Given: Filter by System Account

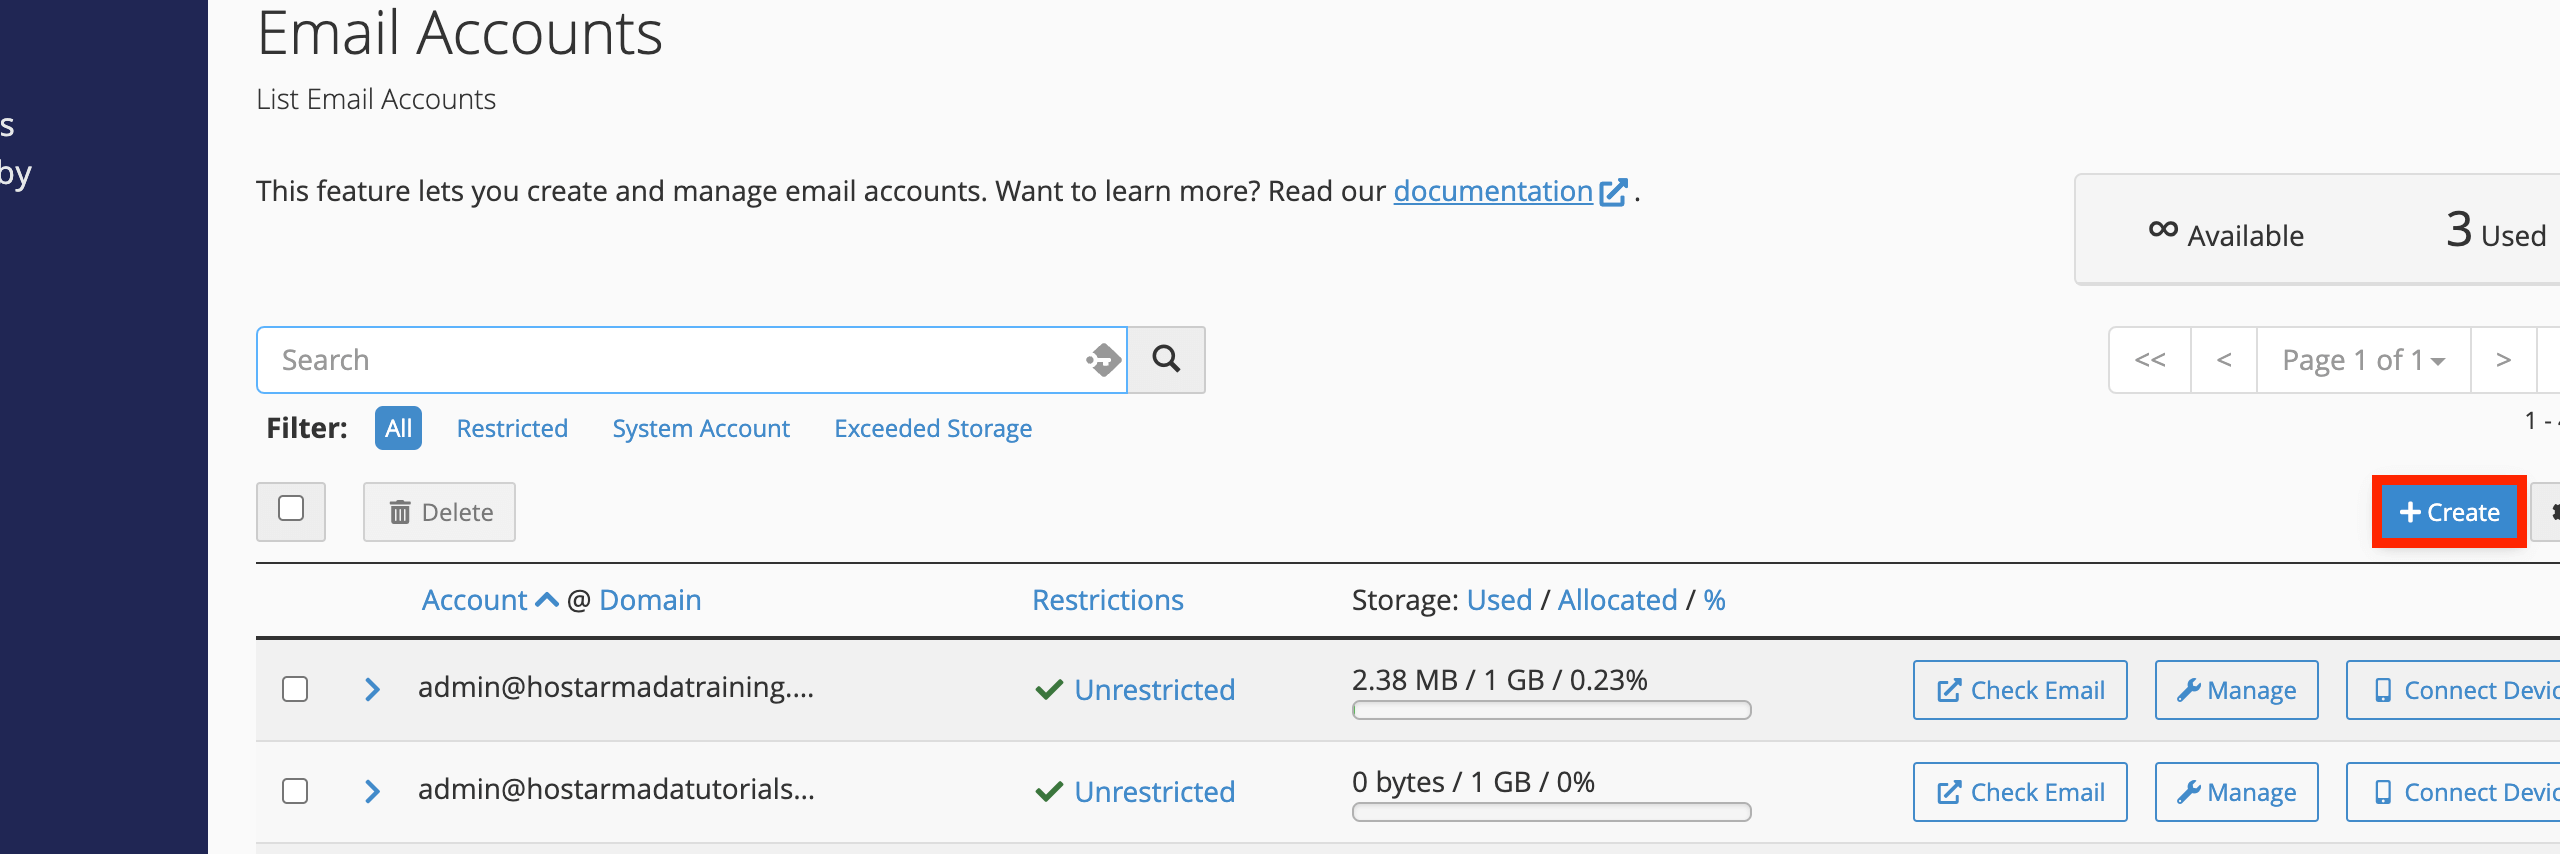Looking at the screenshot, I should pos(701,428).
